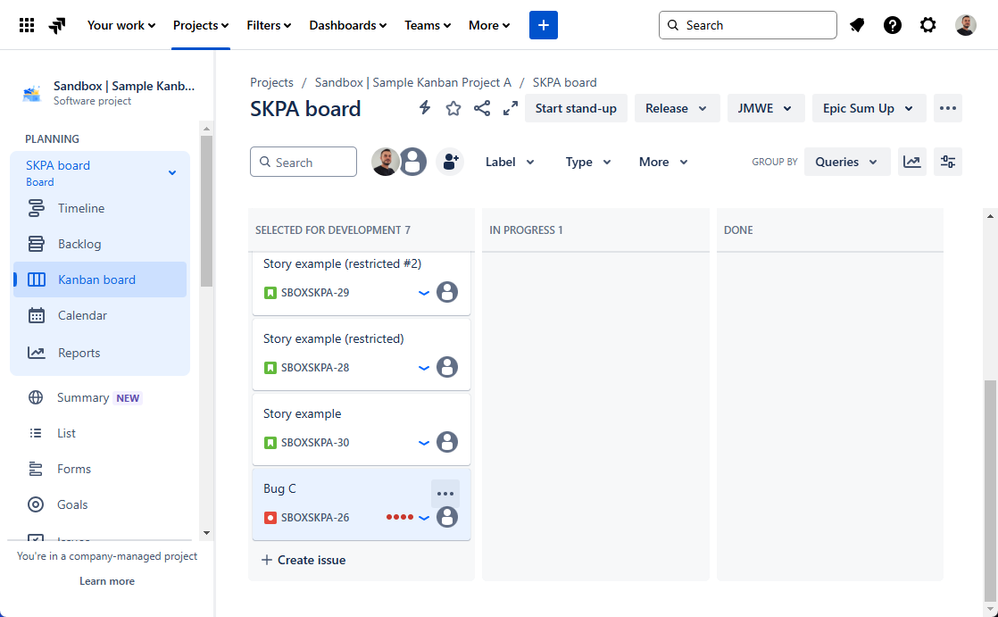
Task: Collapse the SKPA board sidebar chevron
Action: (172, 173)
